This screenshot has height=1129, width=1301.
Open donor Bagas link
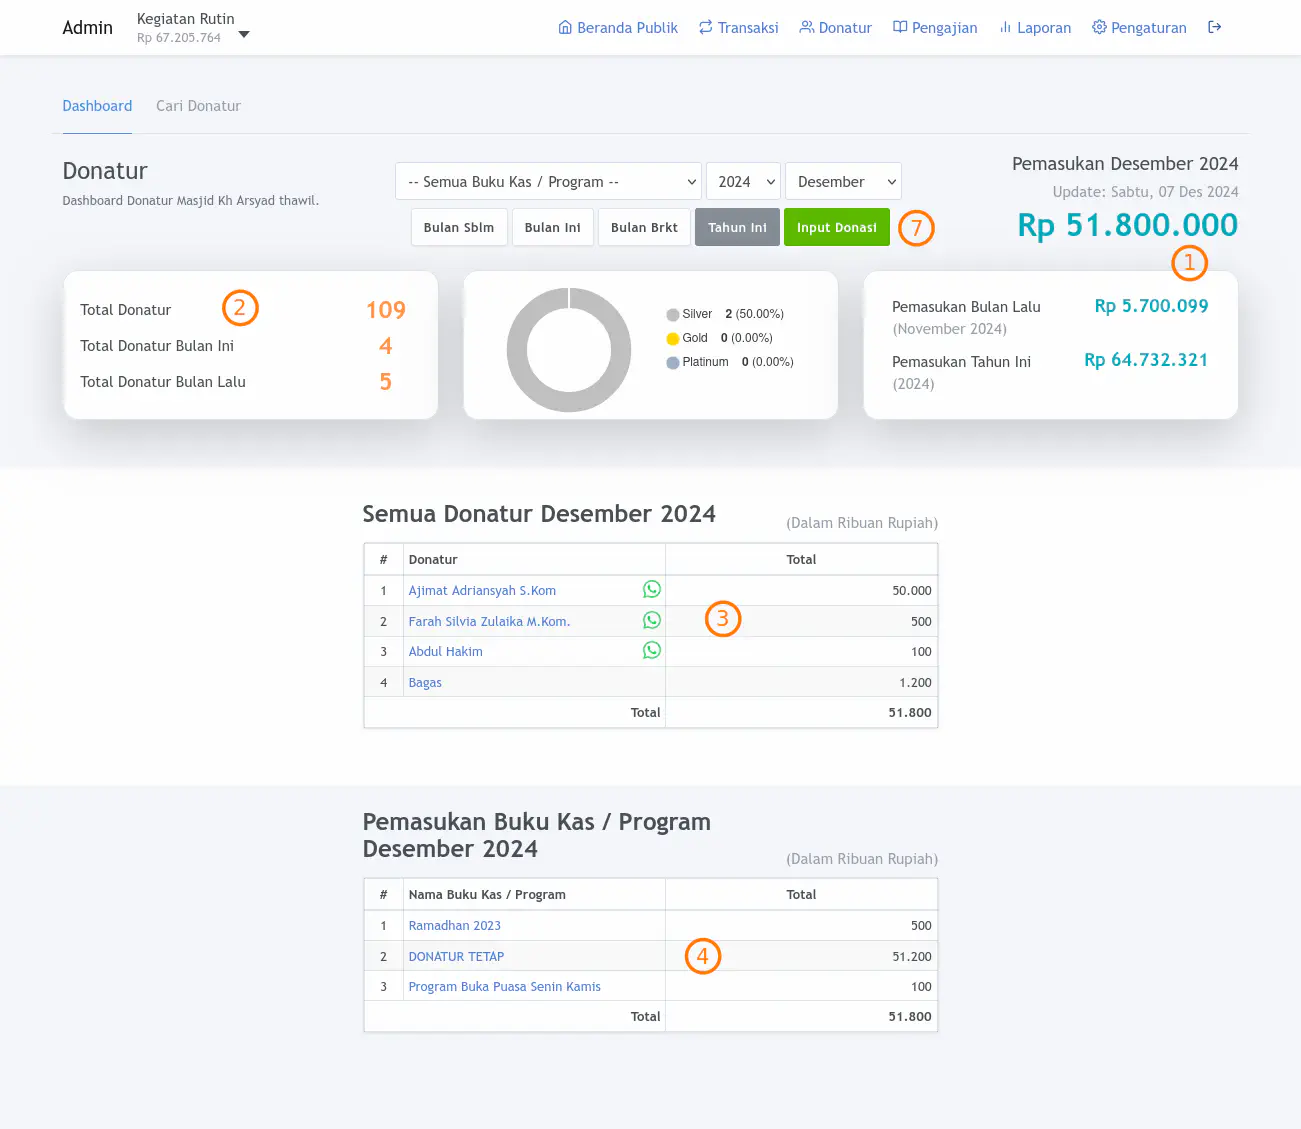425,683
